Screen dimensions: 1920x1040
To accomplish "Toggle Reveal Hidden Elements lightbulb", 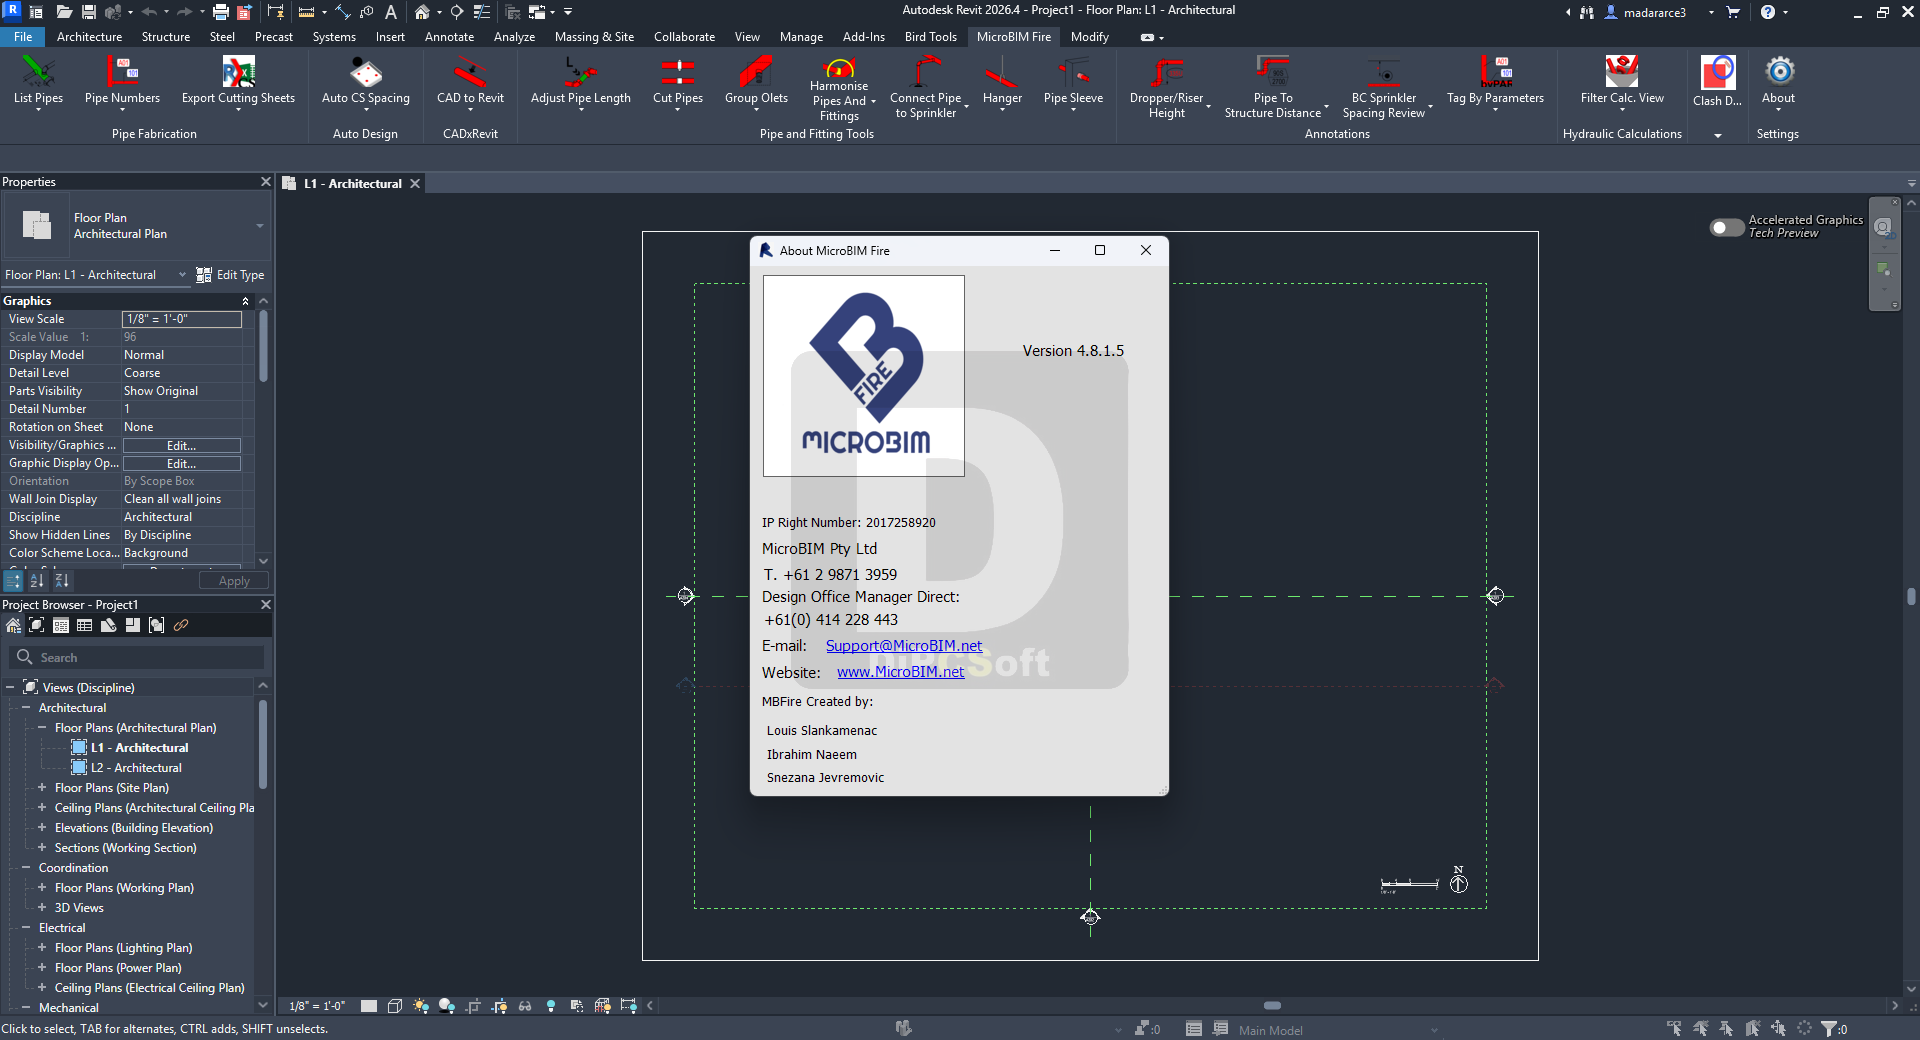I will click(x=551, y=1006).
